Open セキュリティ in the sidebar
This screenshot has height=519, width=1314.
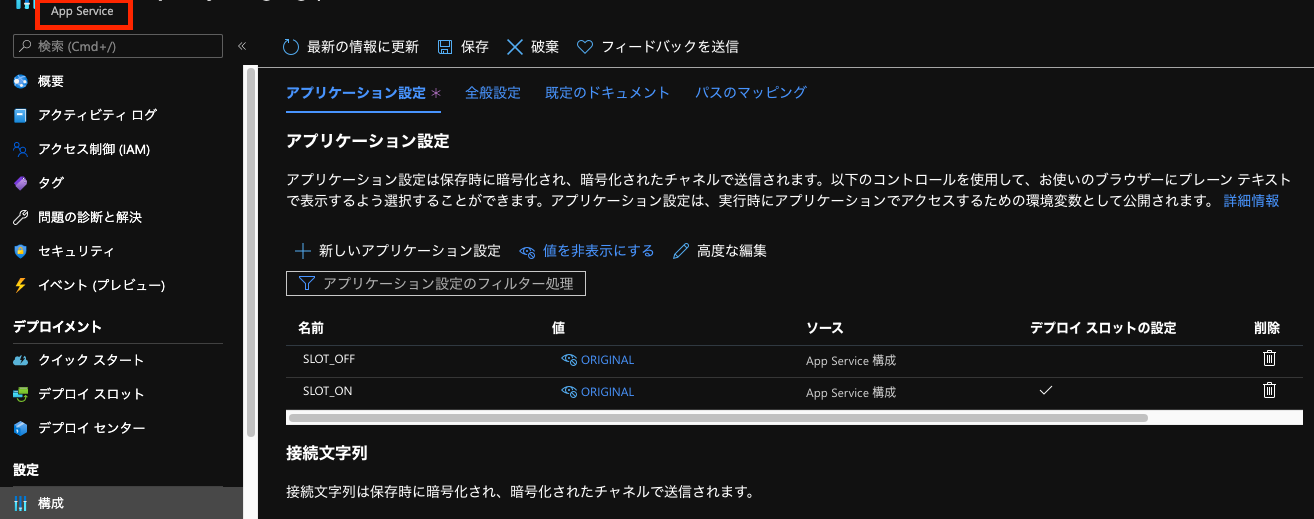(x=76, y=251)
